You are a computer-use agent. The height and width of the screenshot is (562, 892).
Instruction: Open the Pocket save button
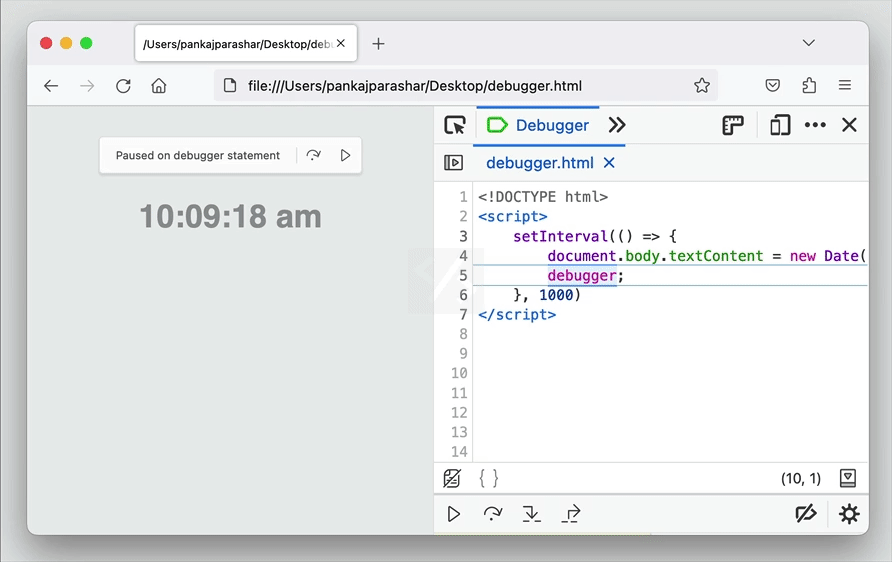tap(773, 85)
